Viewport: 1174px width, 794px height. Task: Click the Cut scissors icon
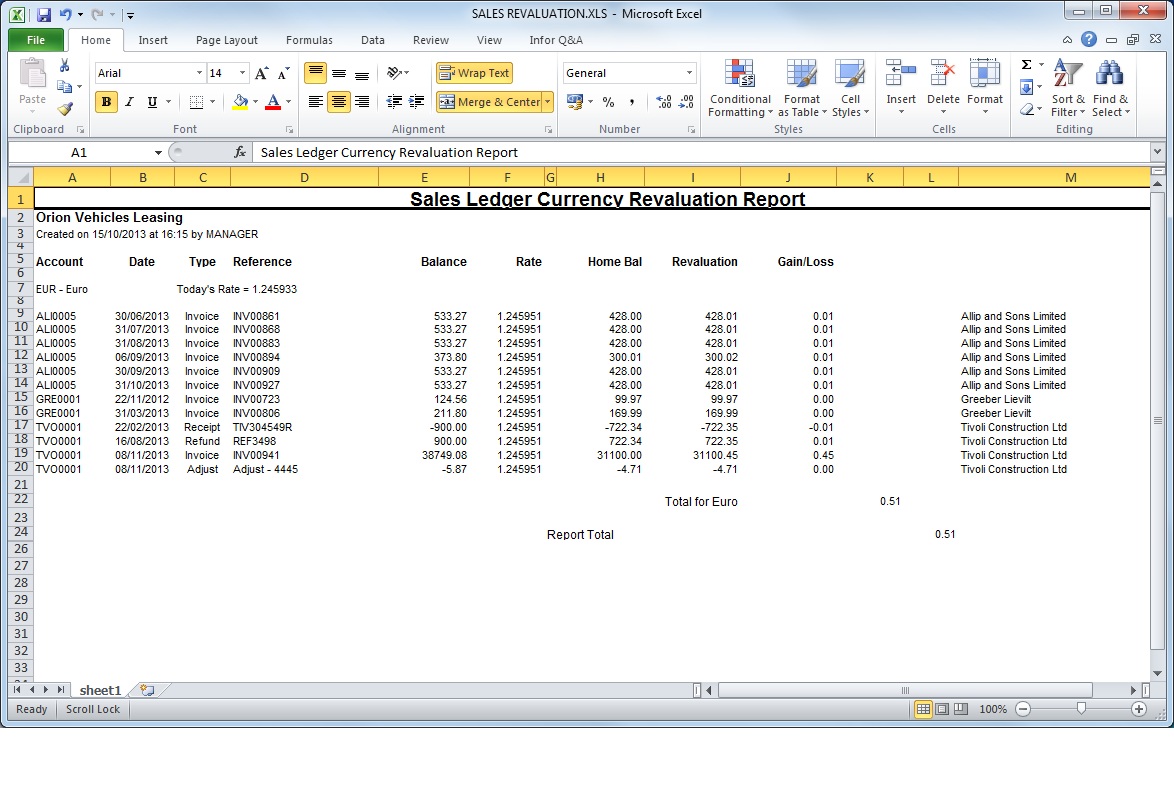pyautogui.click(x=64, y=66)
